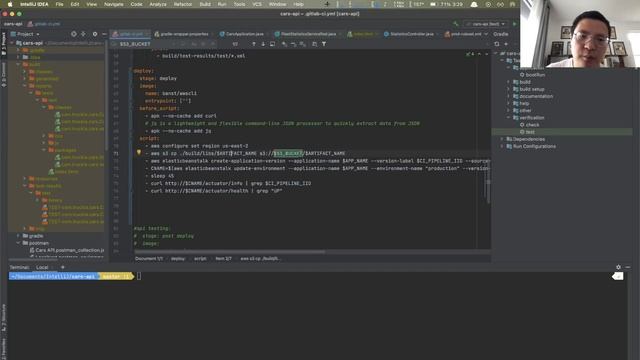
Task: Click the 'deploy' breadcrumb below editor
Action: tap(178, 258)
